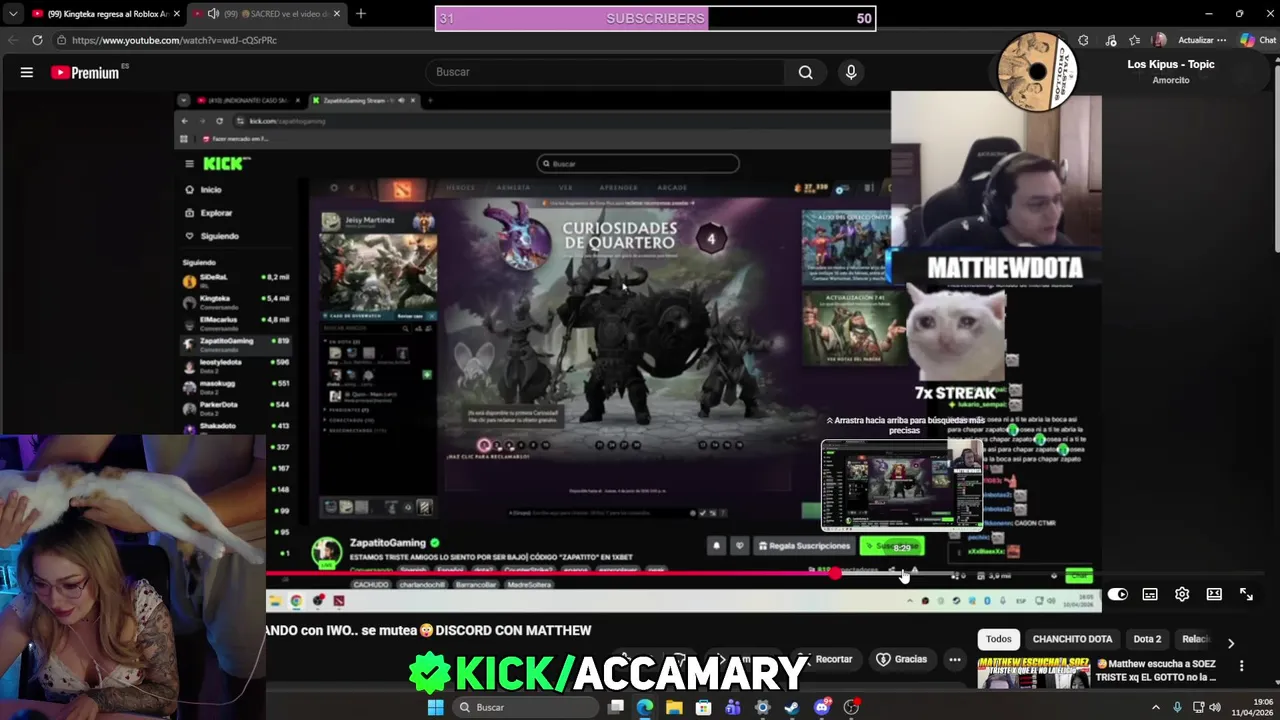Select the Todos filter chip

[x=999, y=639]
